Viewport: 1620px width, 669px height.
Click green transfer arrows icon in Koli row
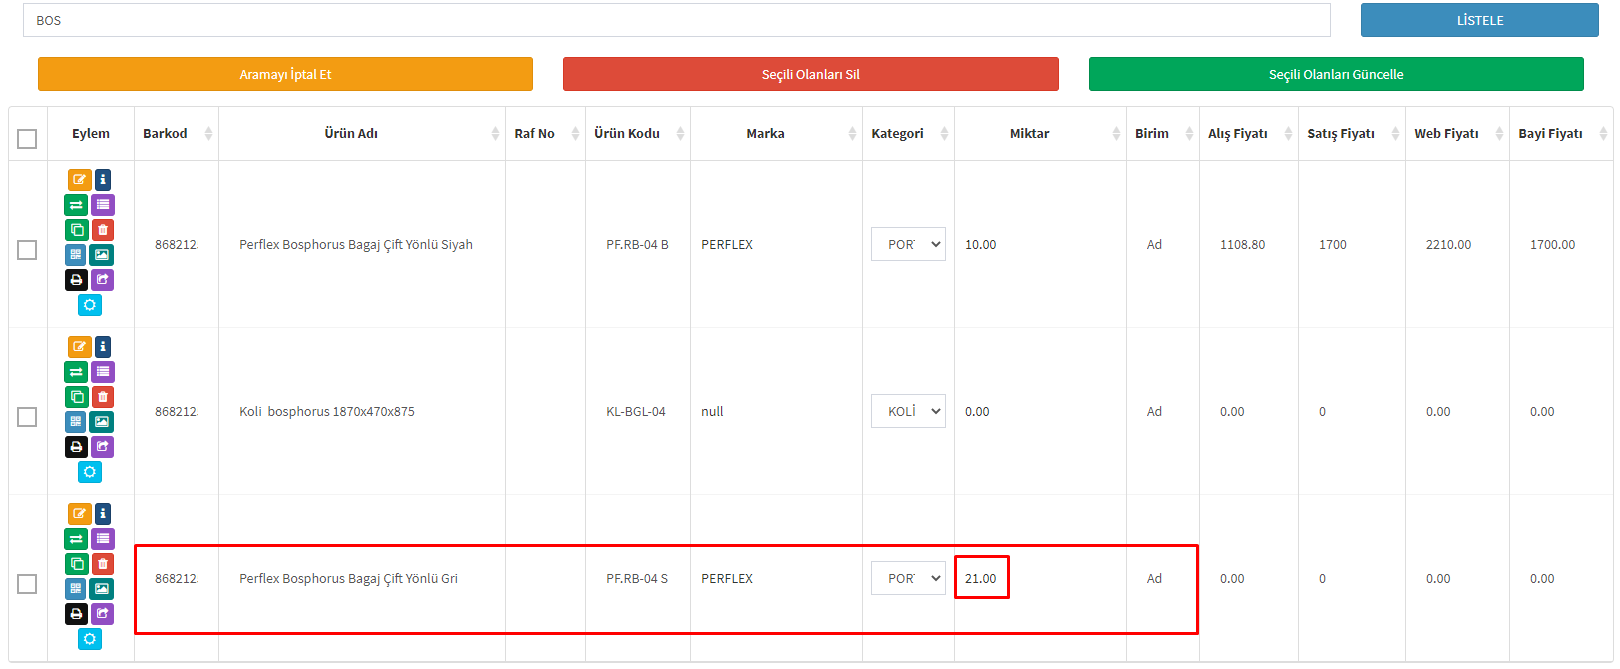pyautogui.click(x=76, y=372)
